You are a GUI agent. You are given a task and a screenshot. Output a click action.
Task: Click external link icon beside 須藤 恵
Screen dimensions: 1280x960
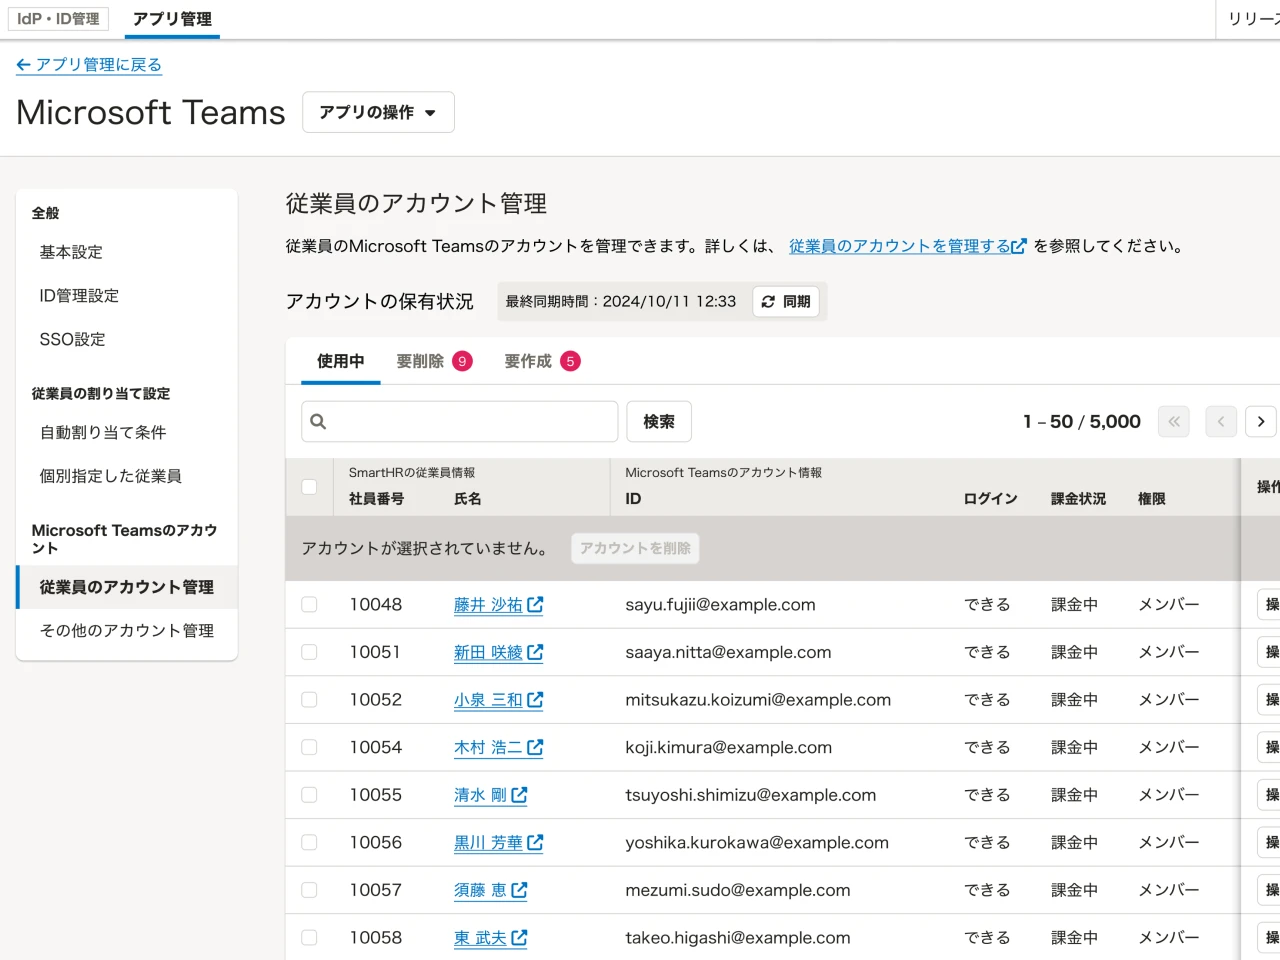pos(519,890)
